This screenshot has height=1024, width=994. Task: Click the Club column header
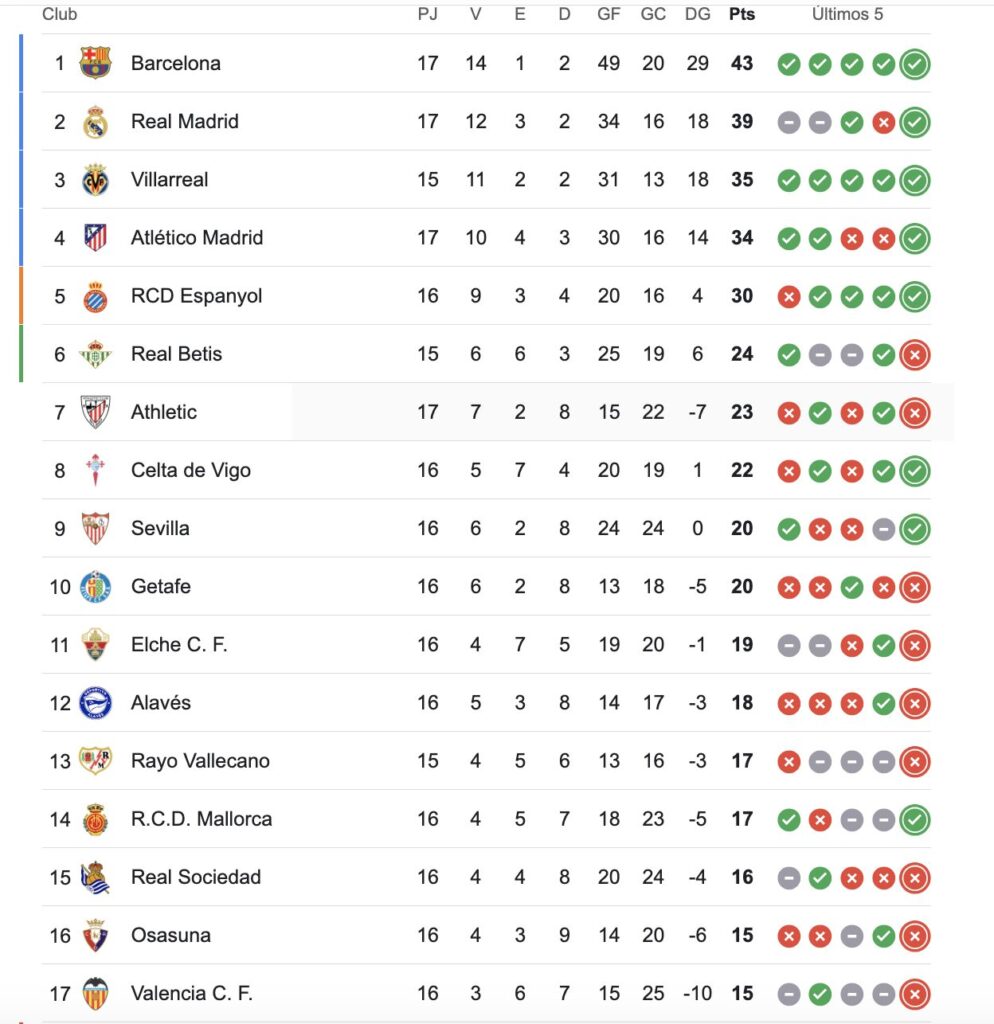coord(60,14)
